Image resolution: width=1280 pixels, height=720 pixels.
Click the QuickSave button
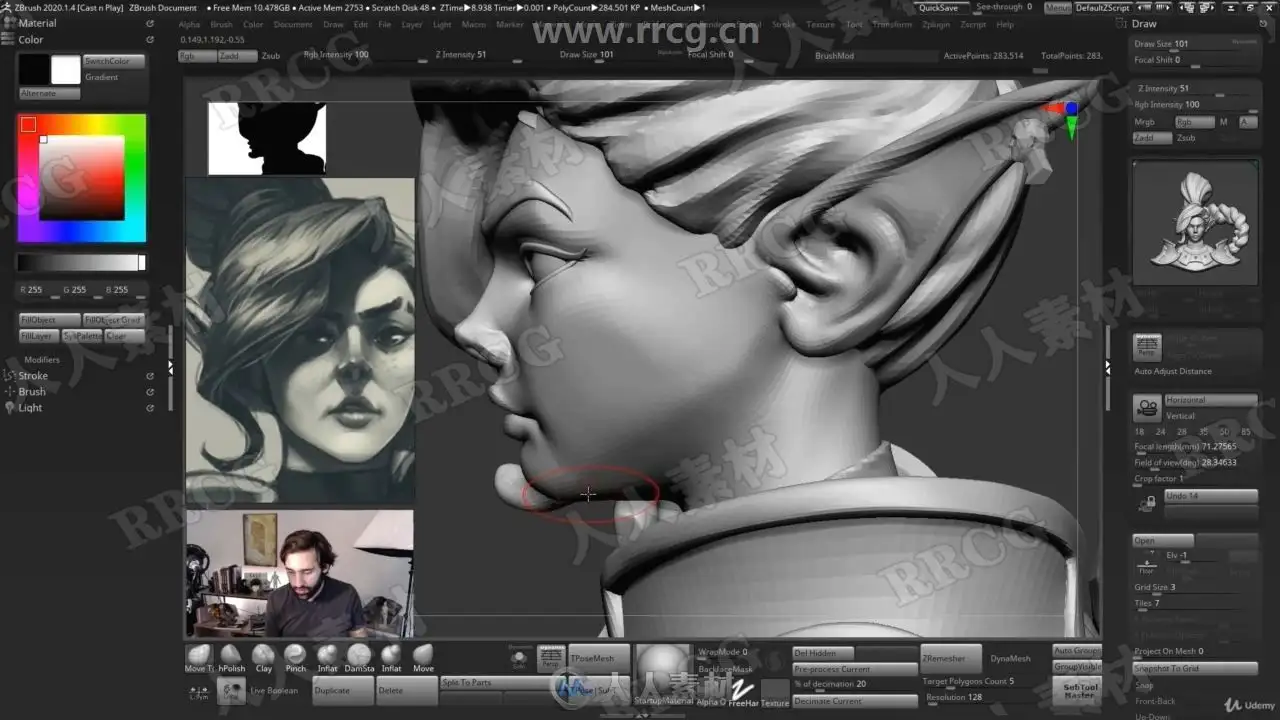pos(939,8)
